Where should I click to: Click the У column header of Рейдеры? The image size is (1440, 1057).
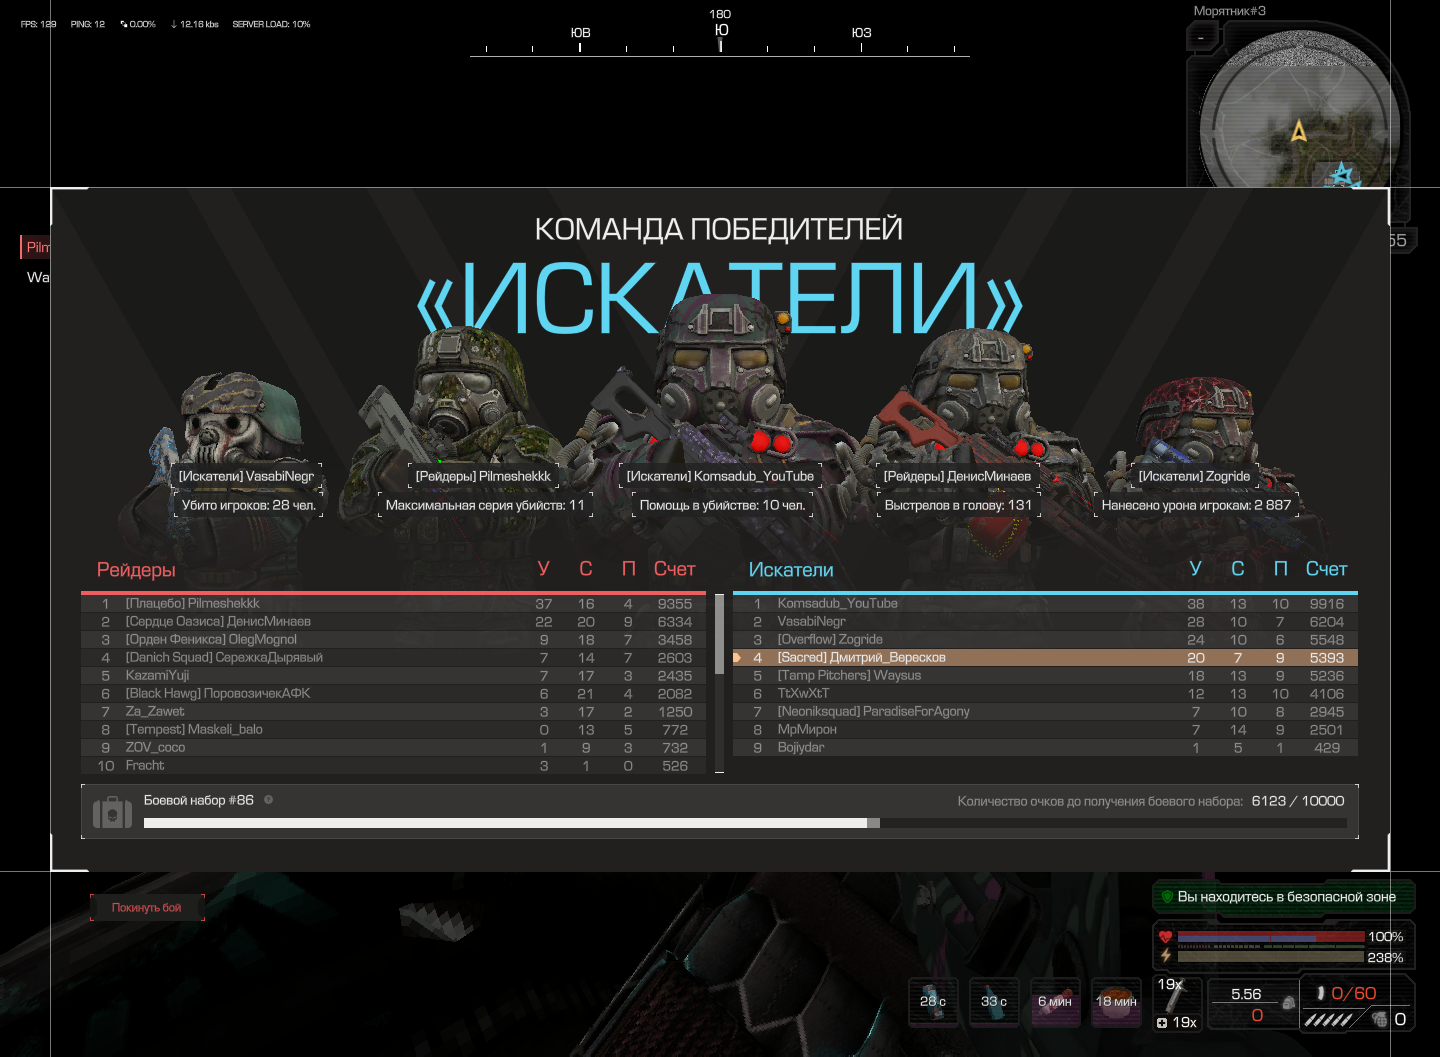(544, 569)
